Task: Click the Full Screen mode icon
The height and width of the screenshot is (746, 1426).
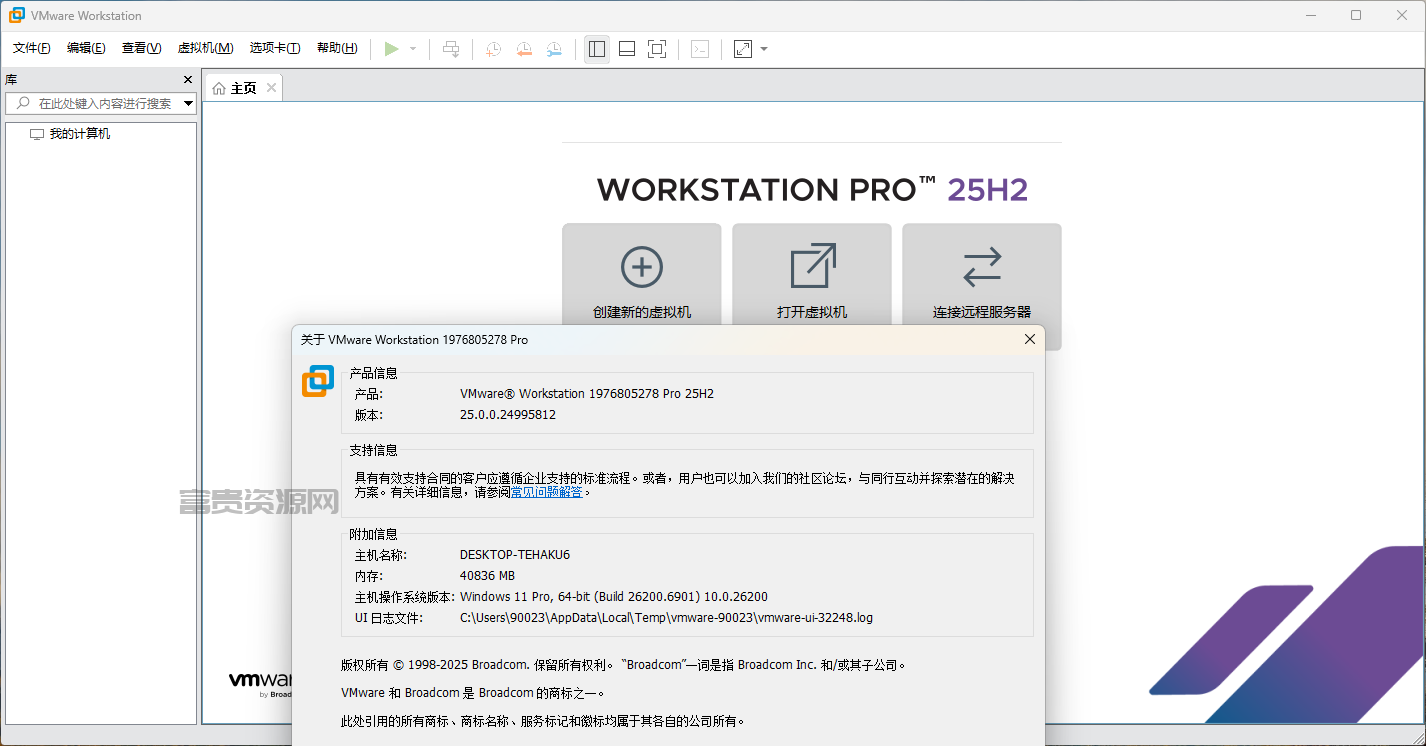Action: click(x=657, y=48)
